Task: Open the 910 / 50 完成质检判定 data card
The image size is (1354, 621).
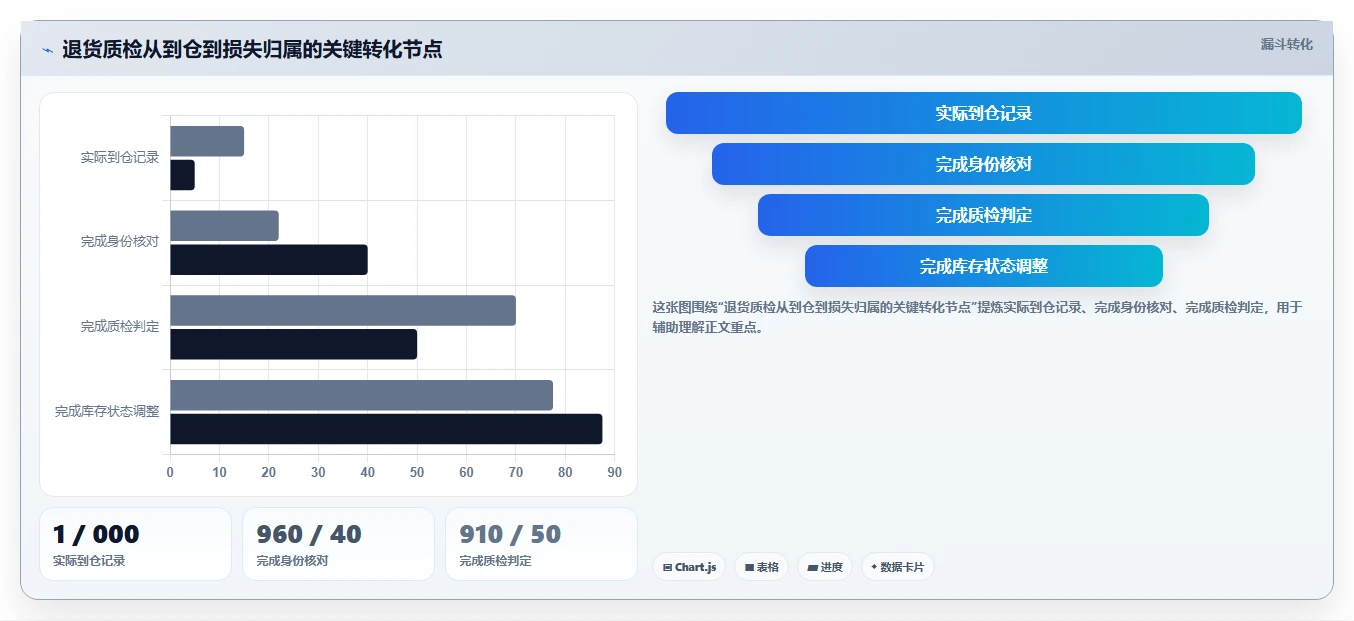Action: (541, 544)
